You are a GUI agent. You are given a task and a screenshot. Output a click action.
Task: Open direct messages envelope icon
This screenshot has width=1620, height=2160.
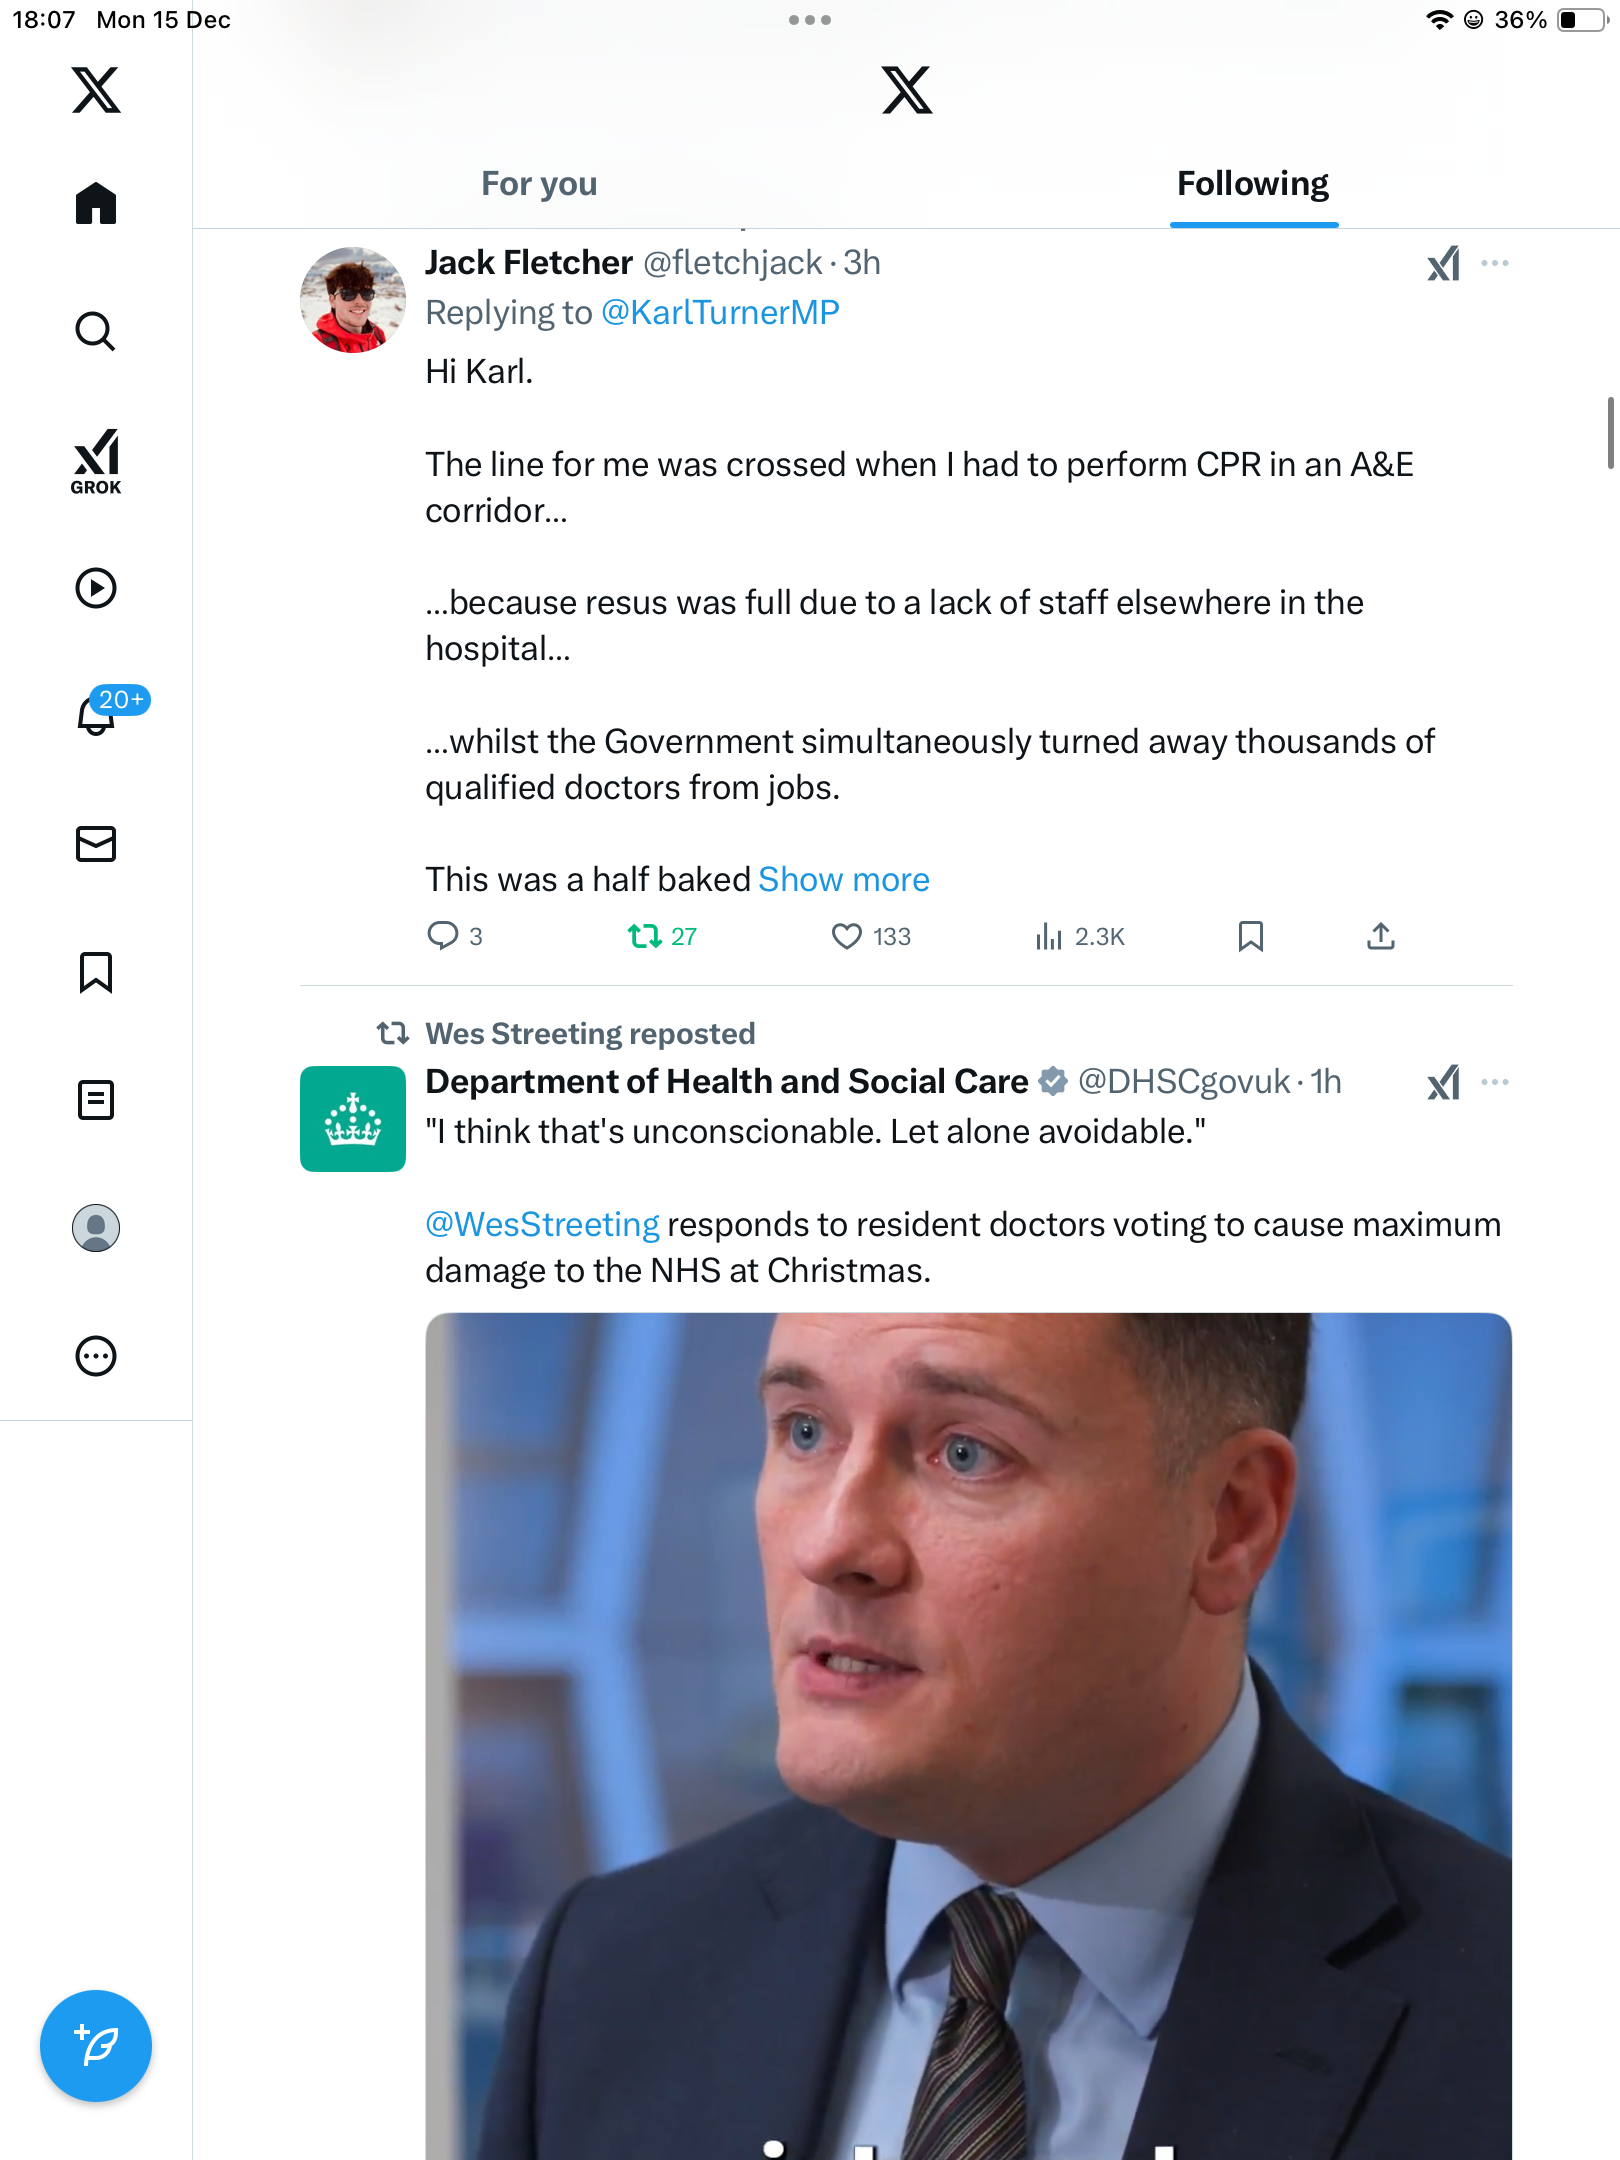tap(96, 844)
